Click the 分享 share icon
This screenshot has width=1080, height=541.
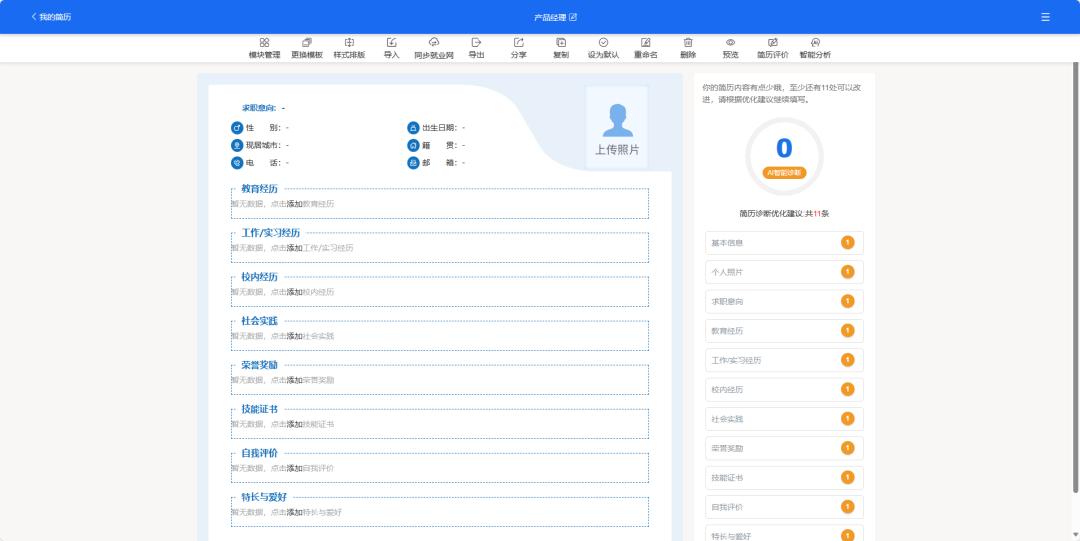tap(518, 48)
